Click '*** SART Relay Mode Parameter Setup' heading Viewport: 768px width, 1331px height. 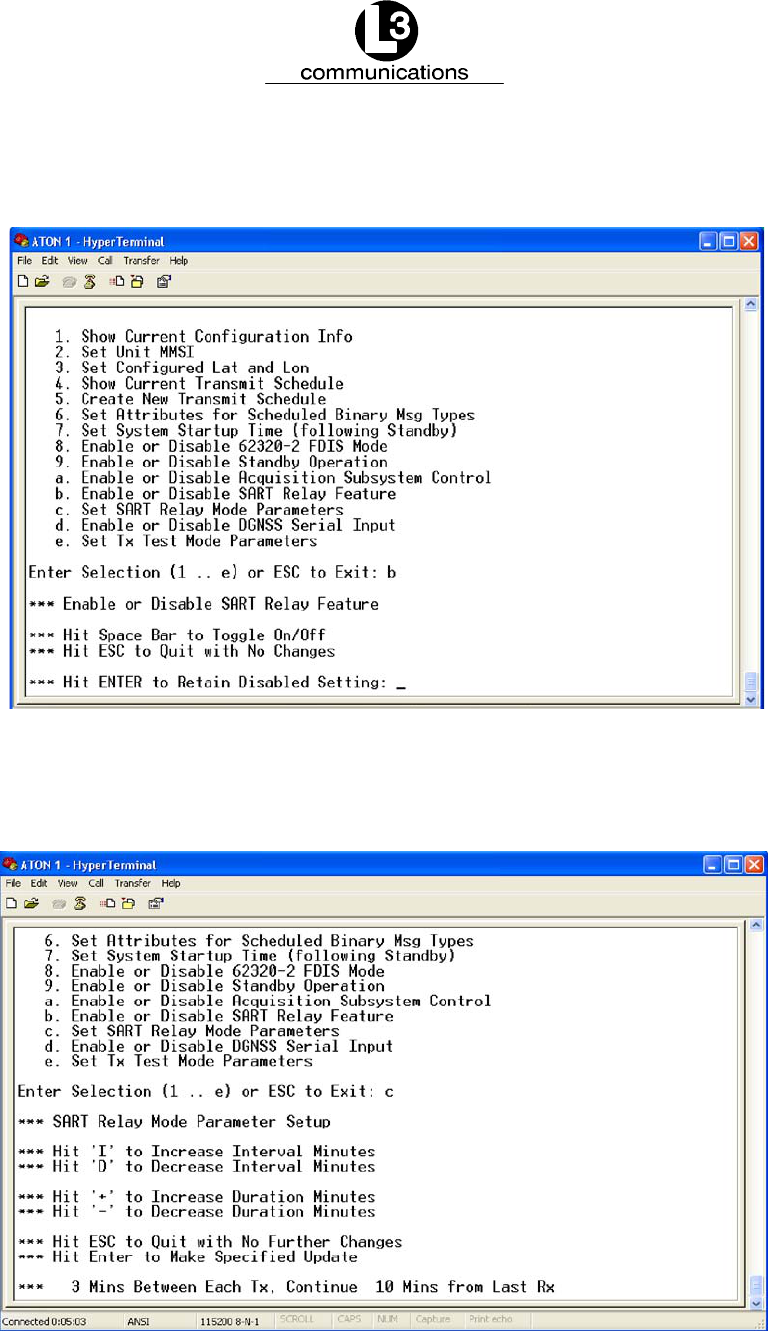(174, 1122)
